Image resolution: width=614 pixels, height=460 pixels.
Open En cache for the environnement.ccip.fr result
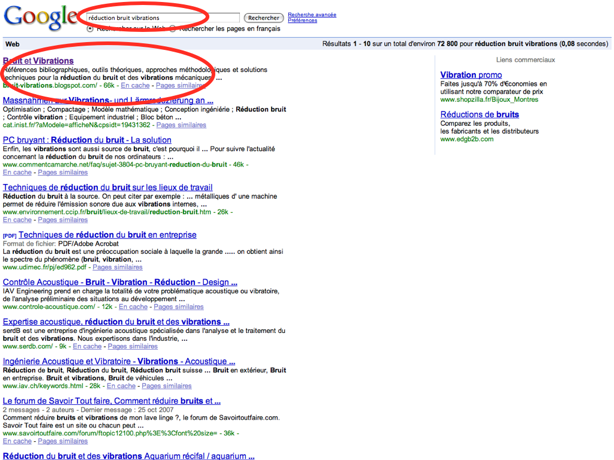(17, 220)
